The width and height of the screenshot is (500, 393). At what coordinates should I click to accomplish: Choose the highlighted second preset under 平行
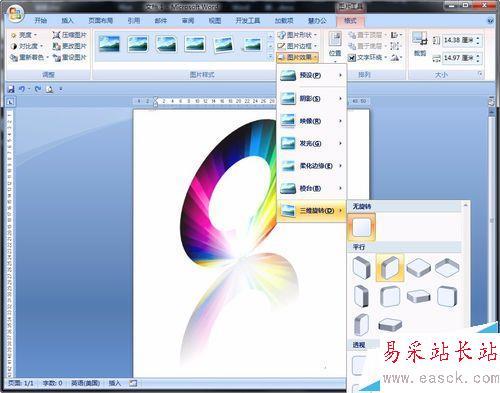point(390,268)
